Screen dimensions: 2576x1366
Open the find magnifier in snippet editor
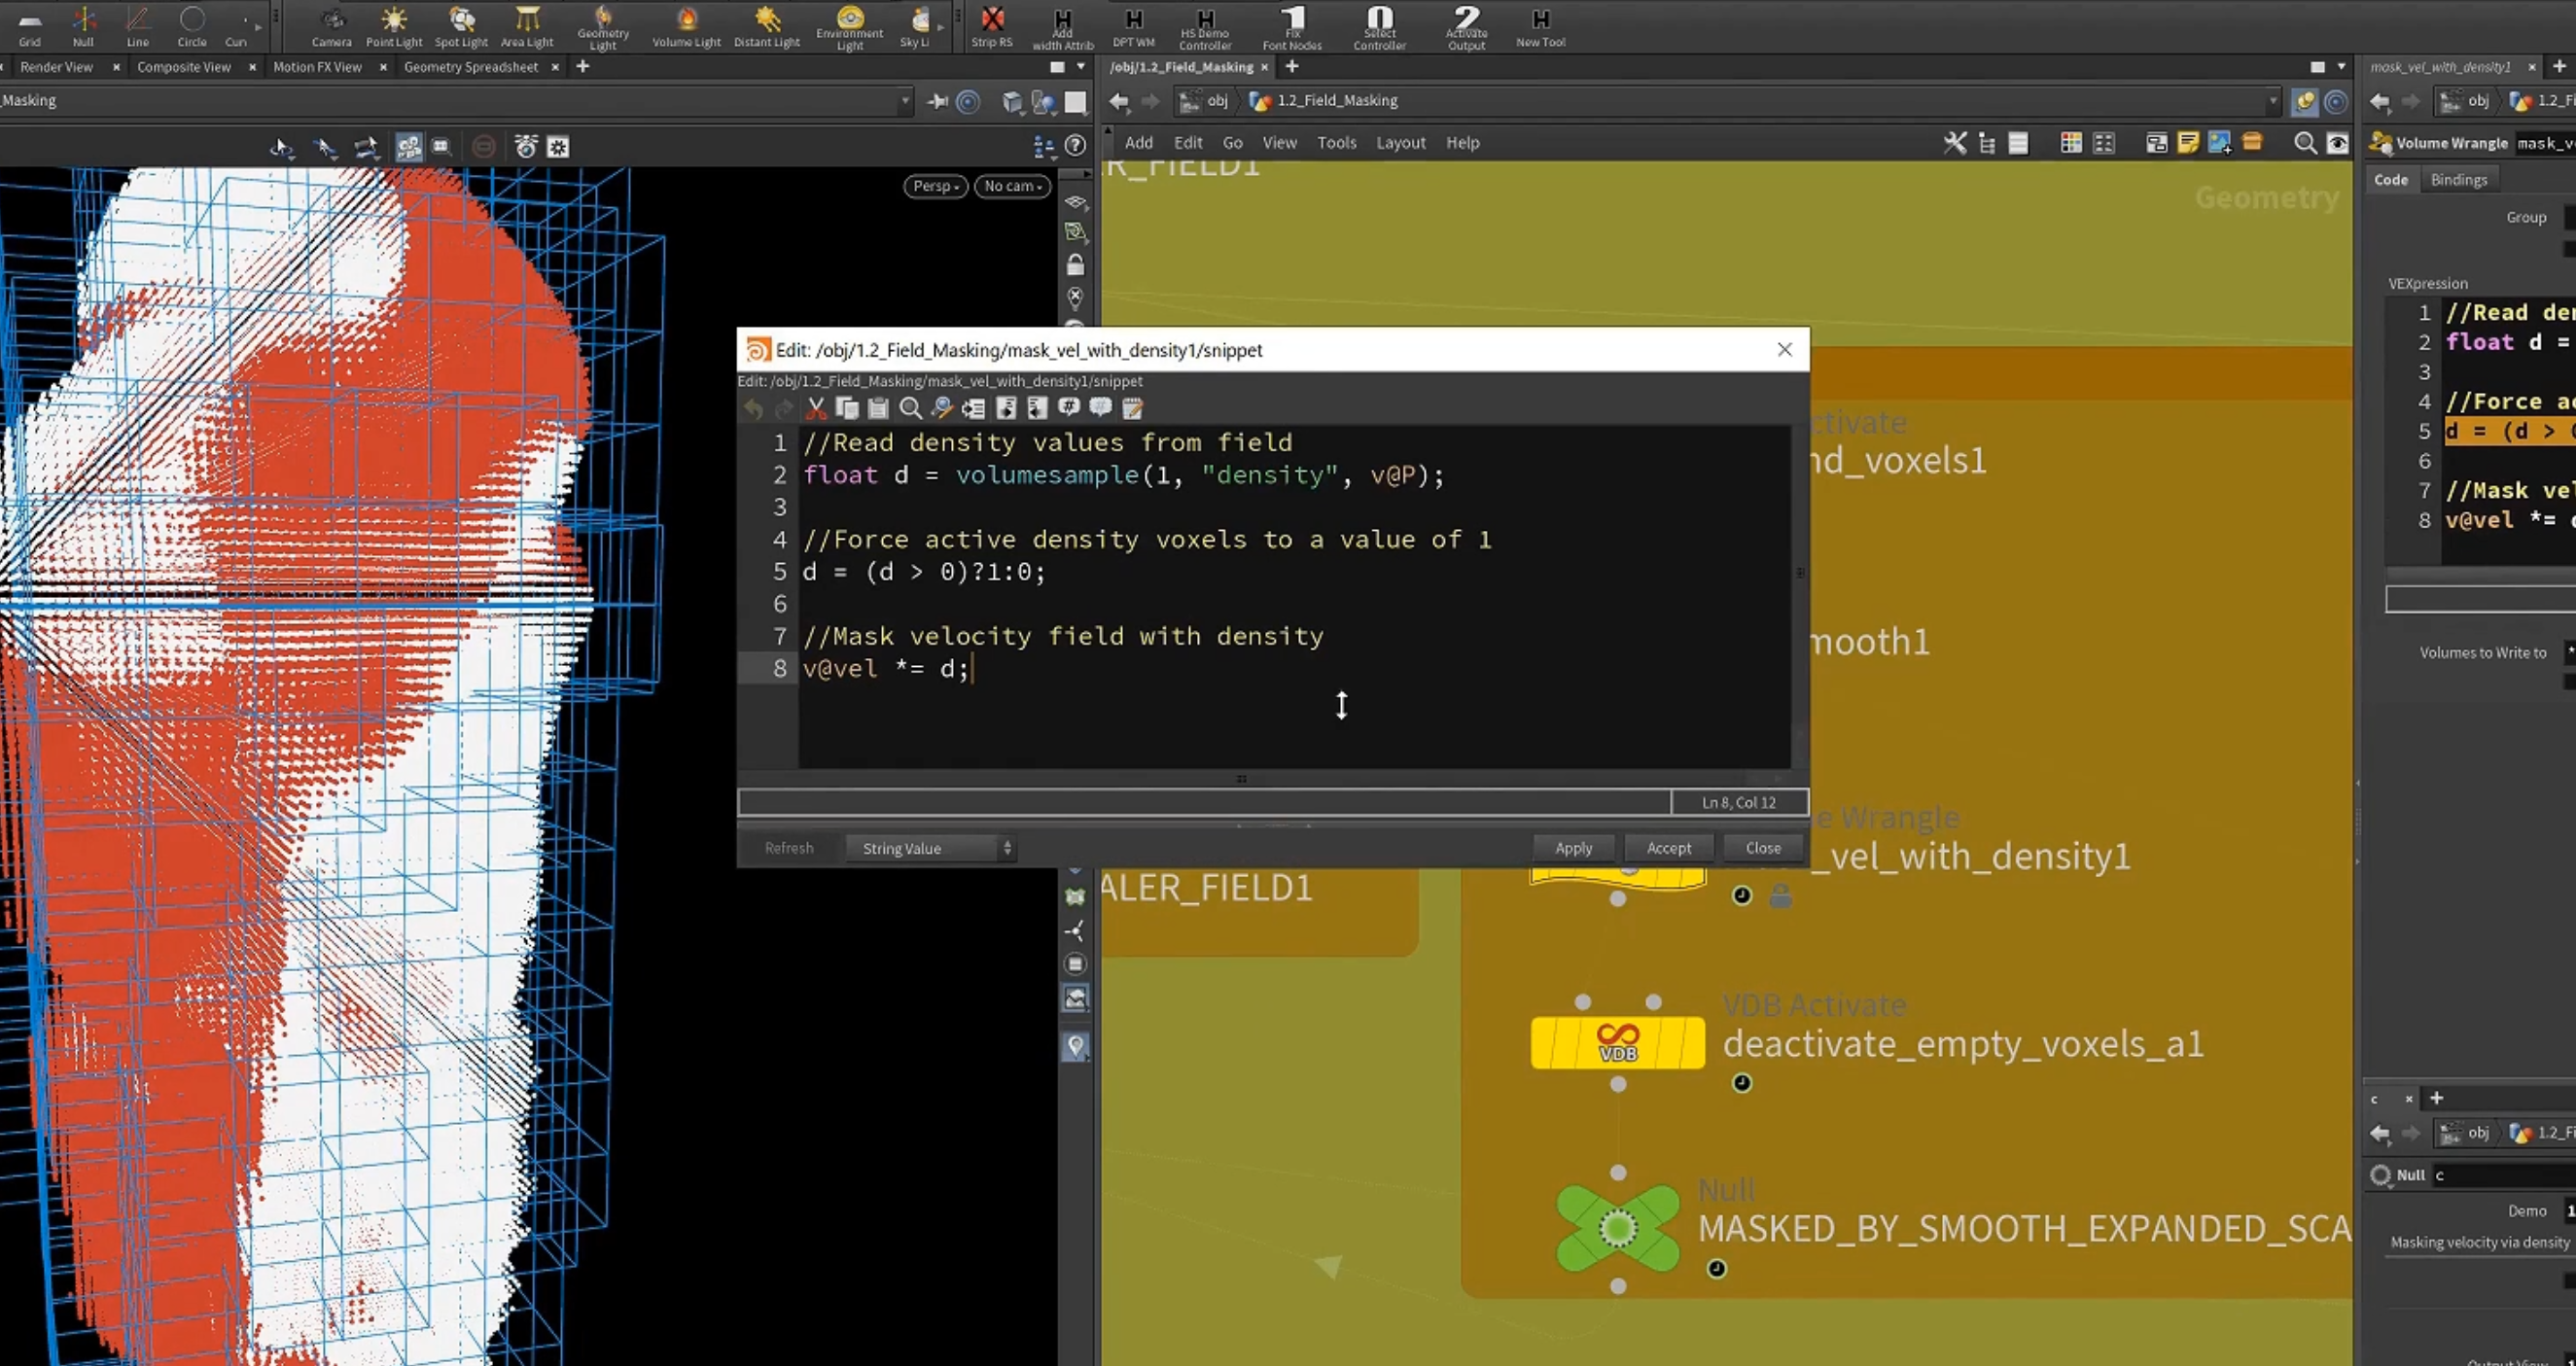coord(910,408)
